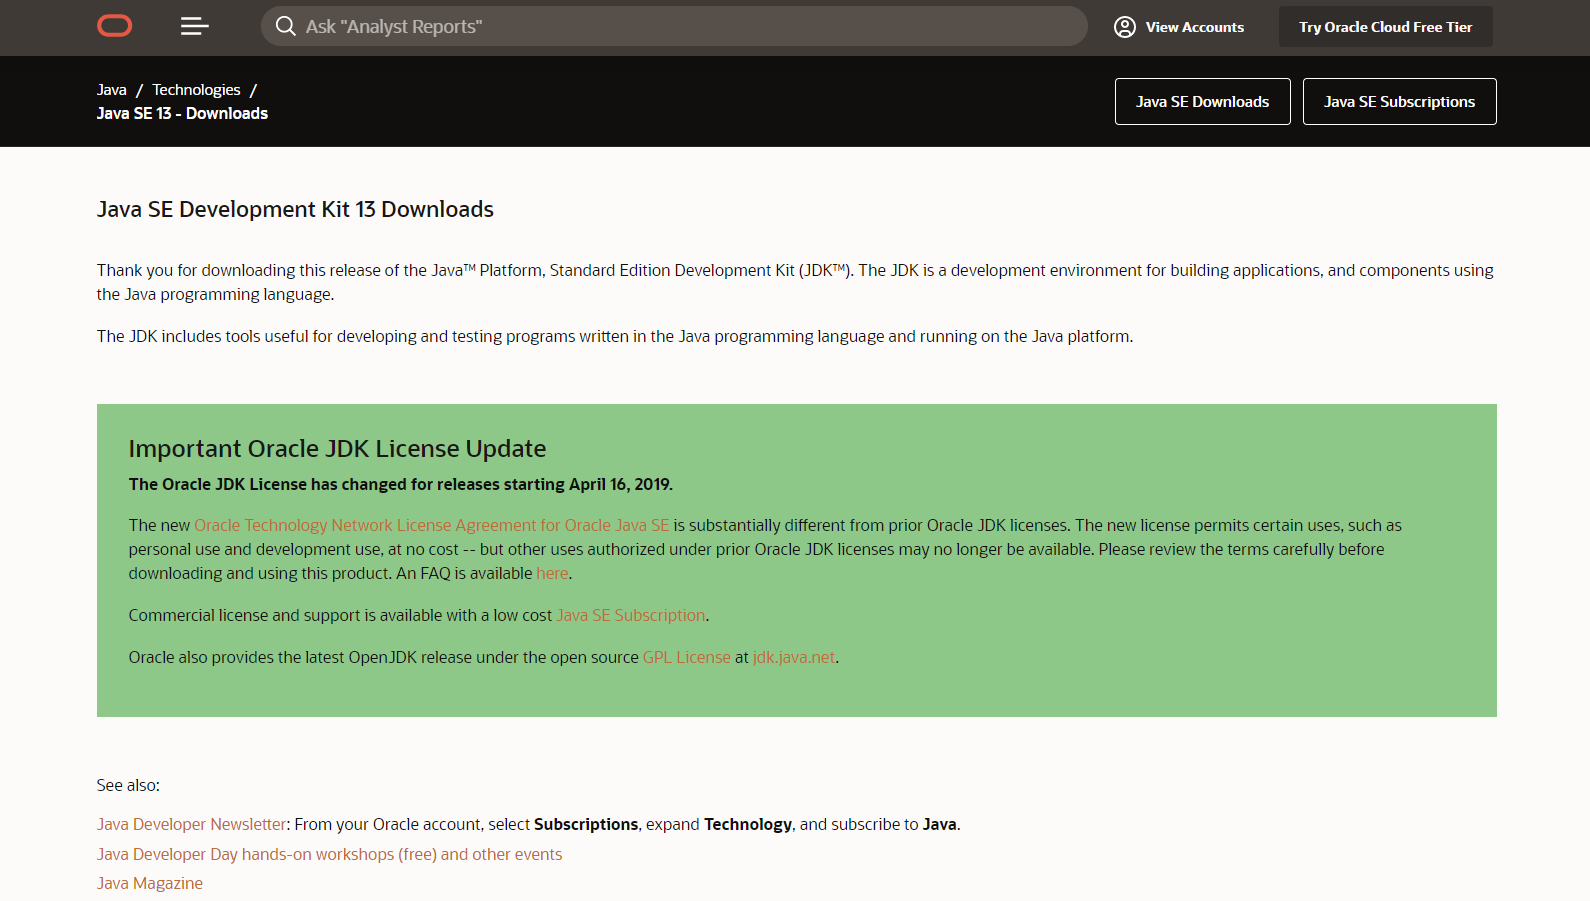This screenshot has height=901, width=1590.
Task: Open Oracle Technology Network License Agreement link
Action: pos(431,525)
